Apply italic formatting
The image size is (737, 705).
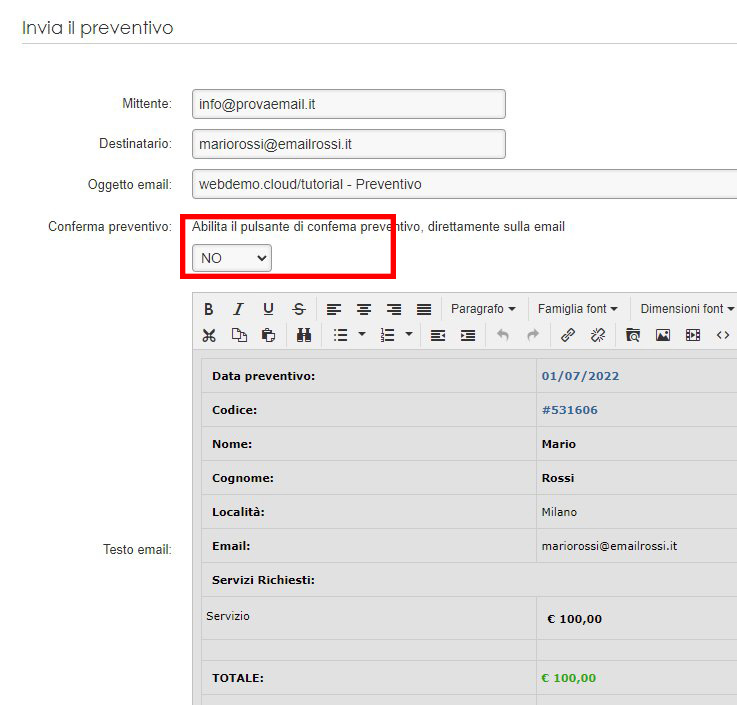[x=238, y=309]
